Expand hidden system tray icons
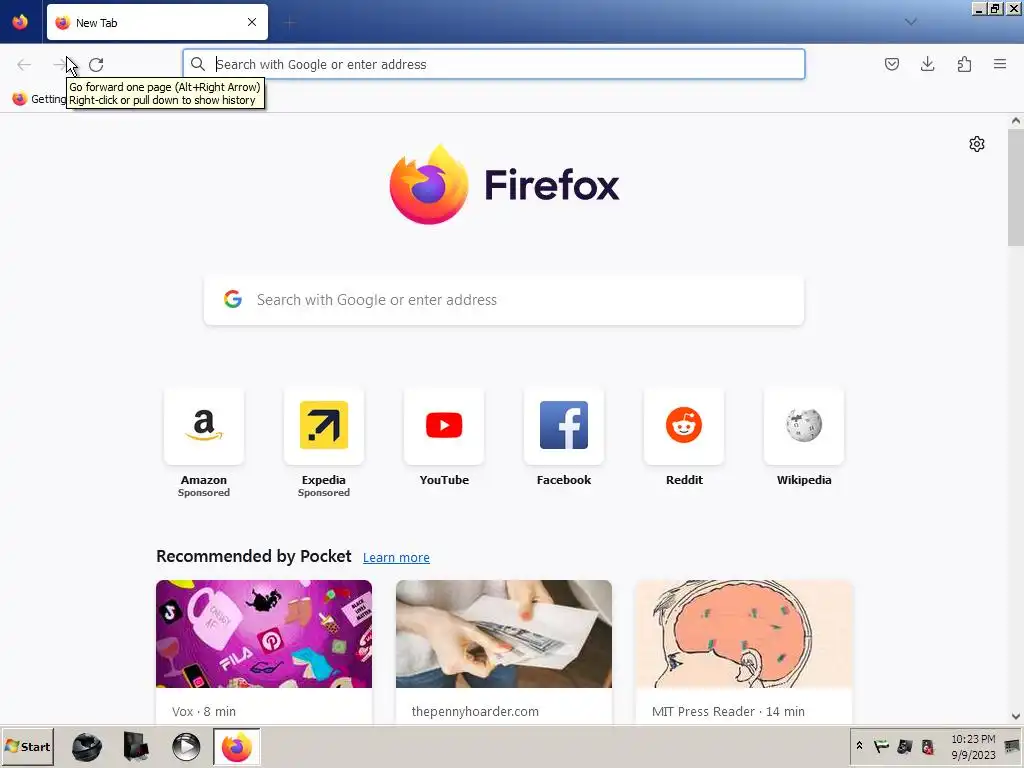Screen dimensions: 1024x768 pos(859,746)
